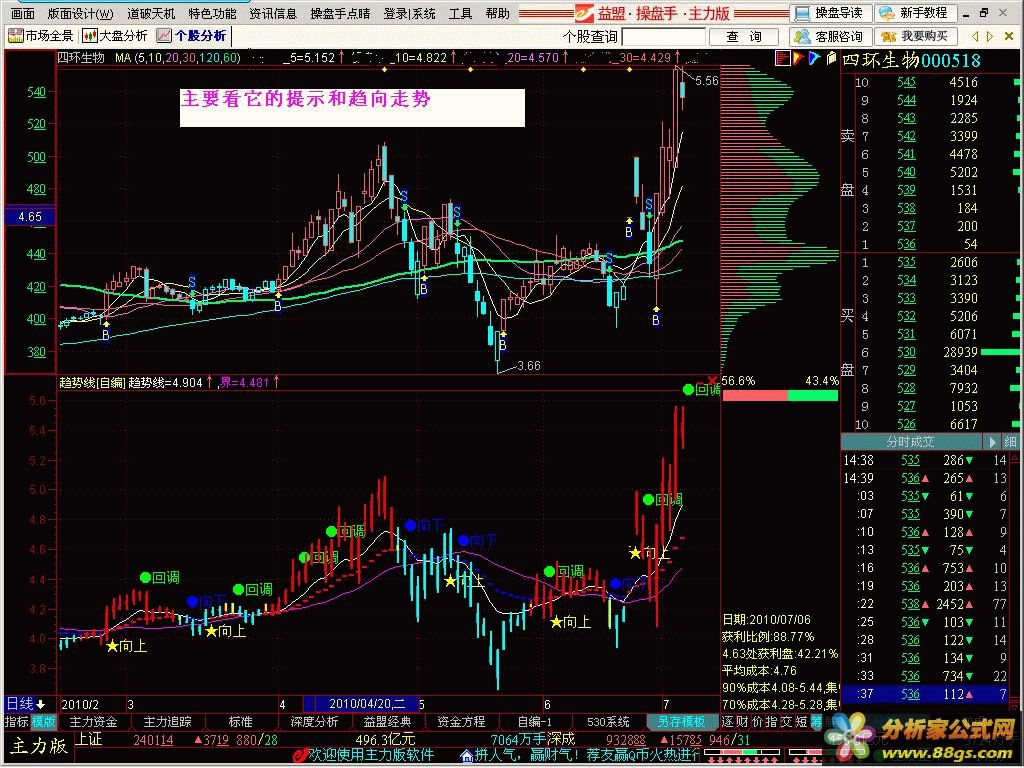Click the blue triangle icon above chart

pyautogui.click(x=814, y=59)
